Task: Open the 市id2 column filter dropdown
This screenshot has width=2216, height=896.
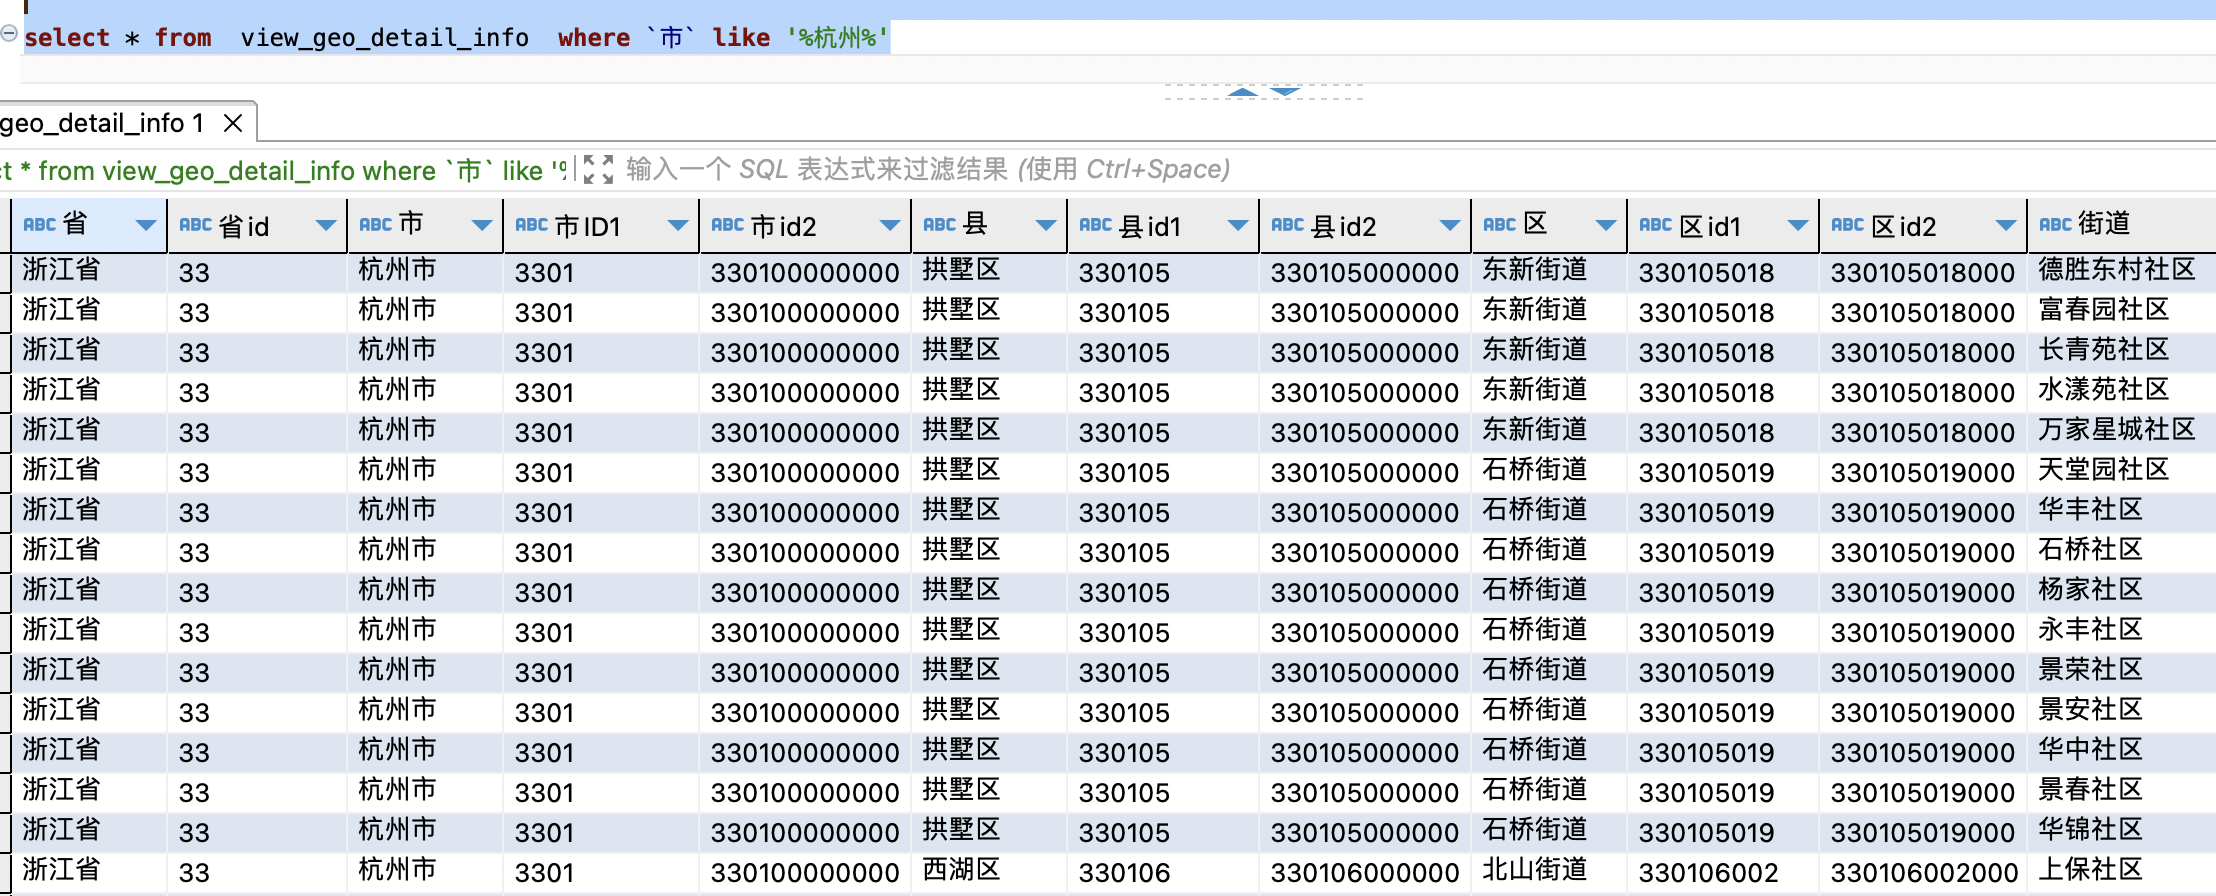Action: click(890, 225)
